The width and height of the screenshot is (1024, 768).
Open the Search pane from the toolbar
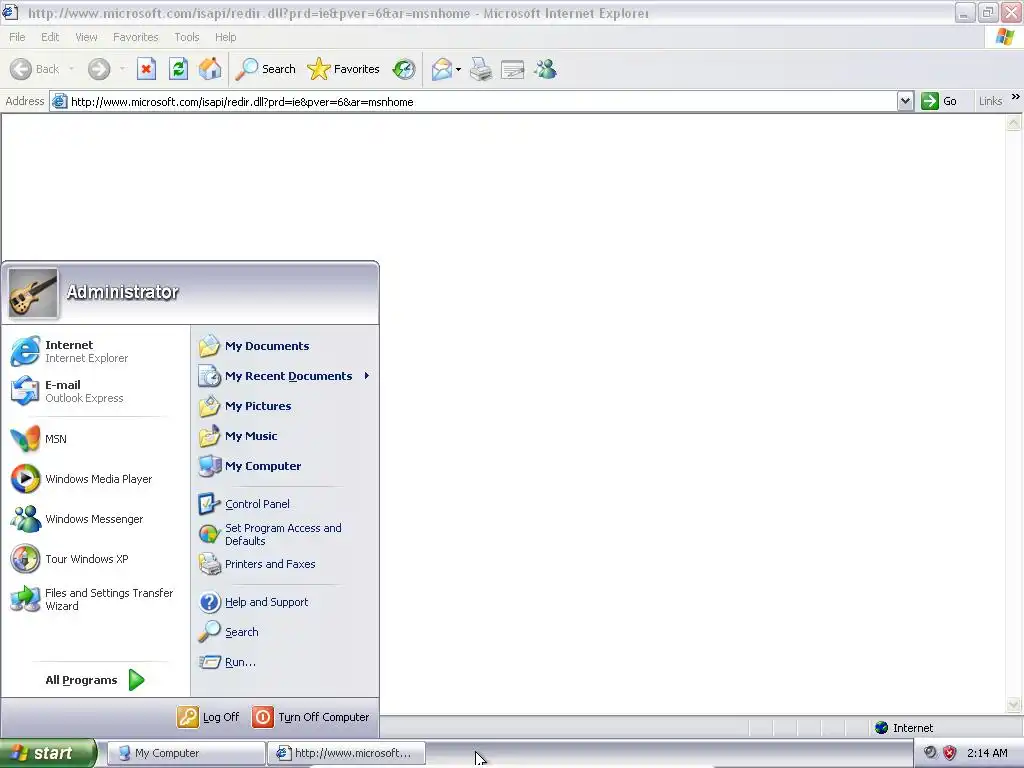click(x=265, y=69)
